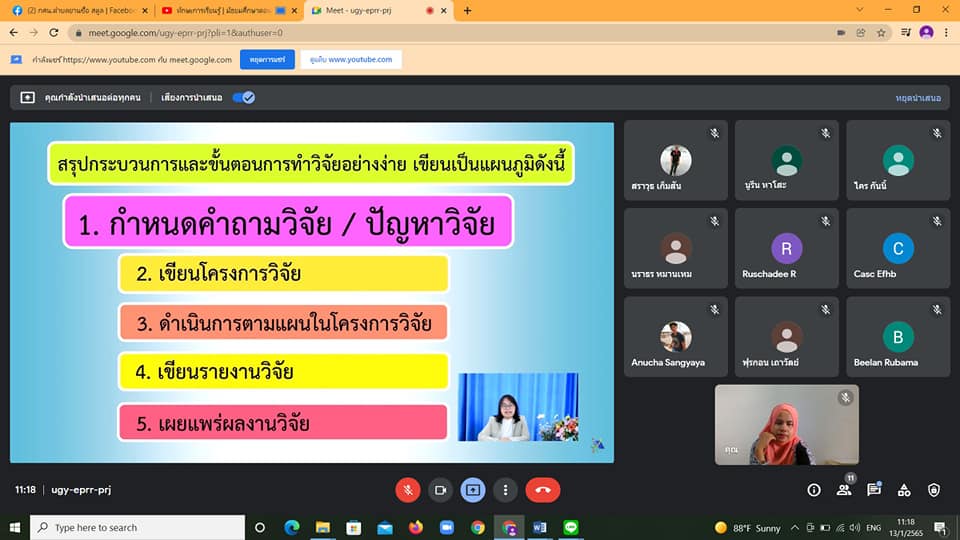
Task: Bookmark this page with star icon
Action: [881, 32]
